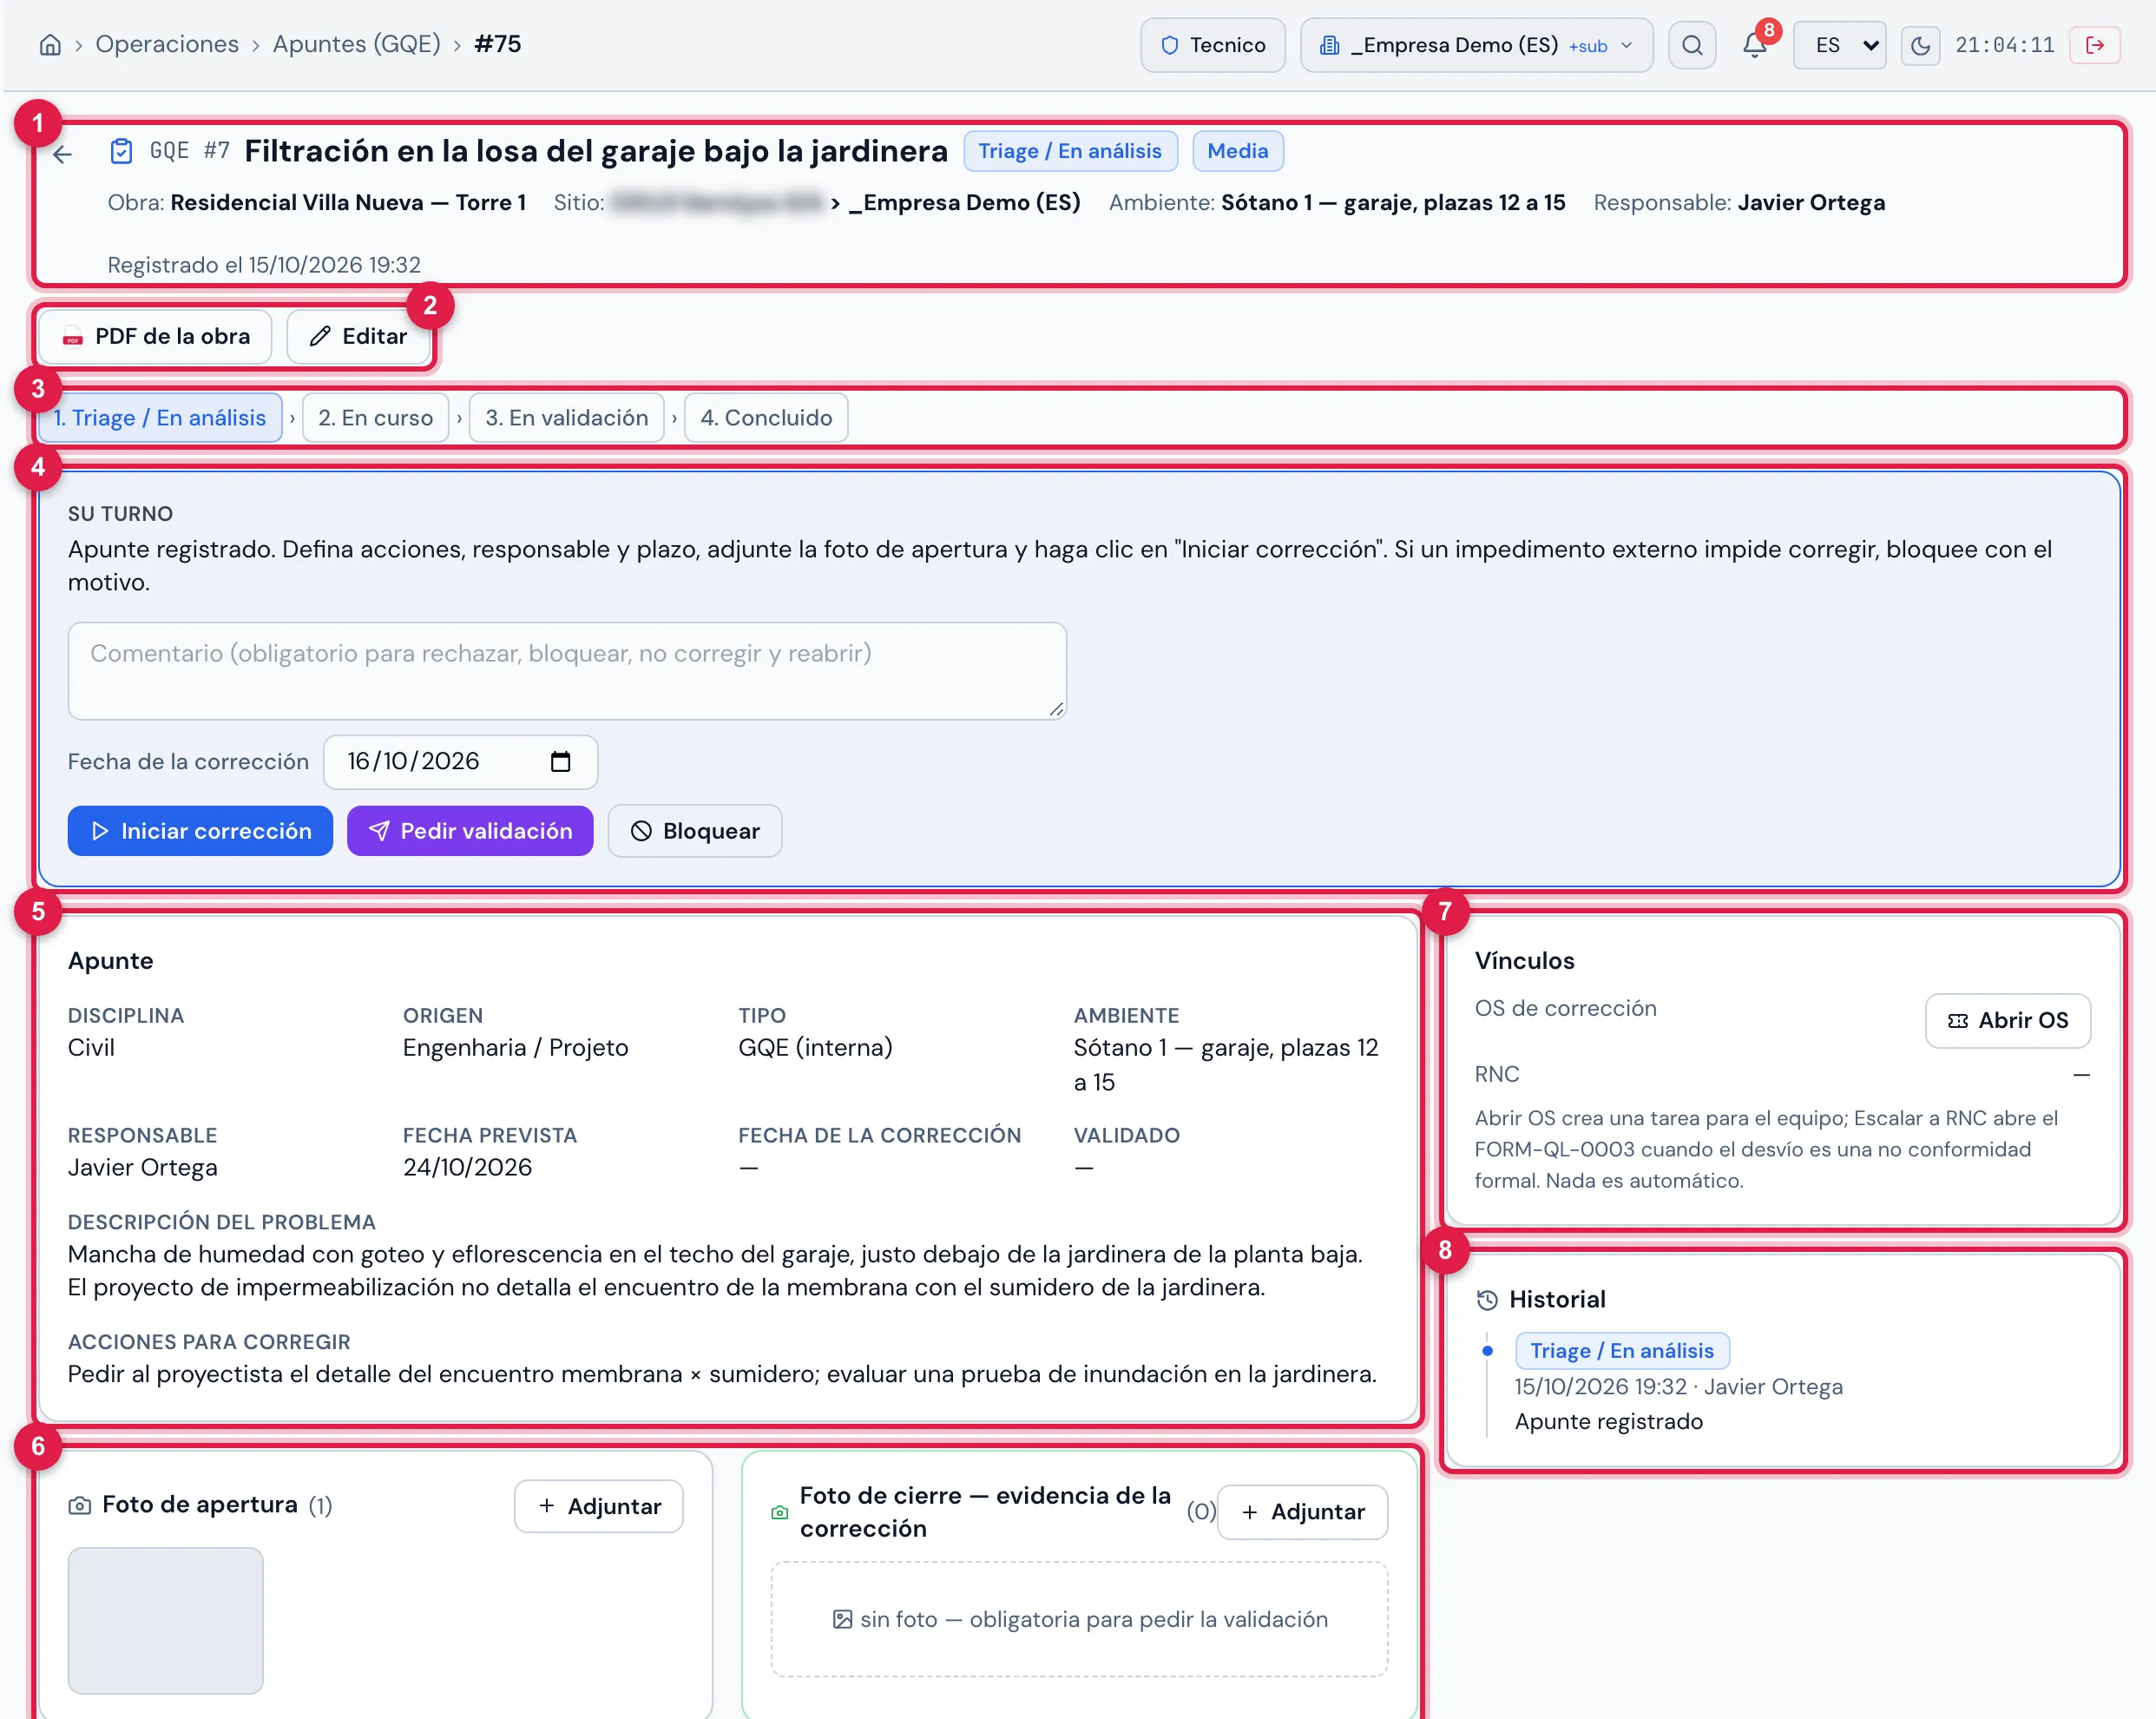The width and height of the screenshot is (2156, 1719).
Task: Click the 'sin foto' placeholder box
Action: coord(1079,1620)
